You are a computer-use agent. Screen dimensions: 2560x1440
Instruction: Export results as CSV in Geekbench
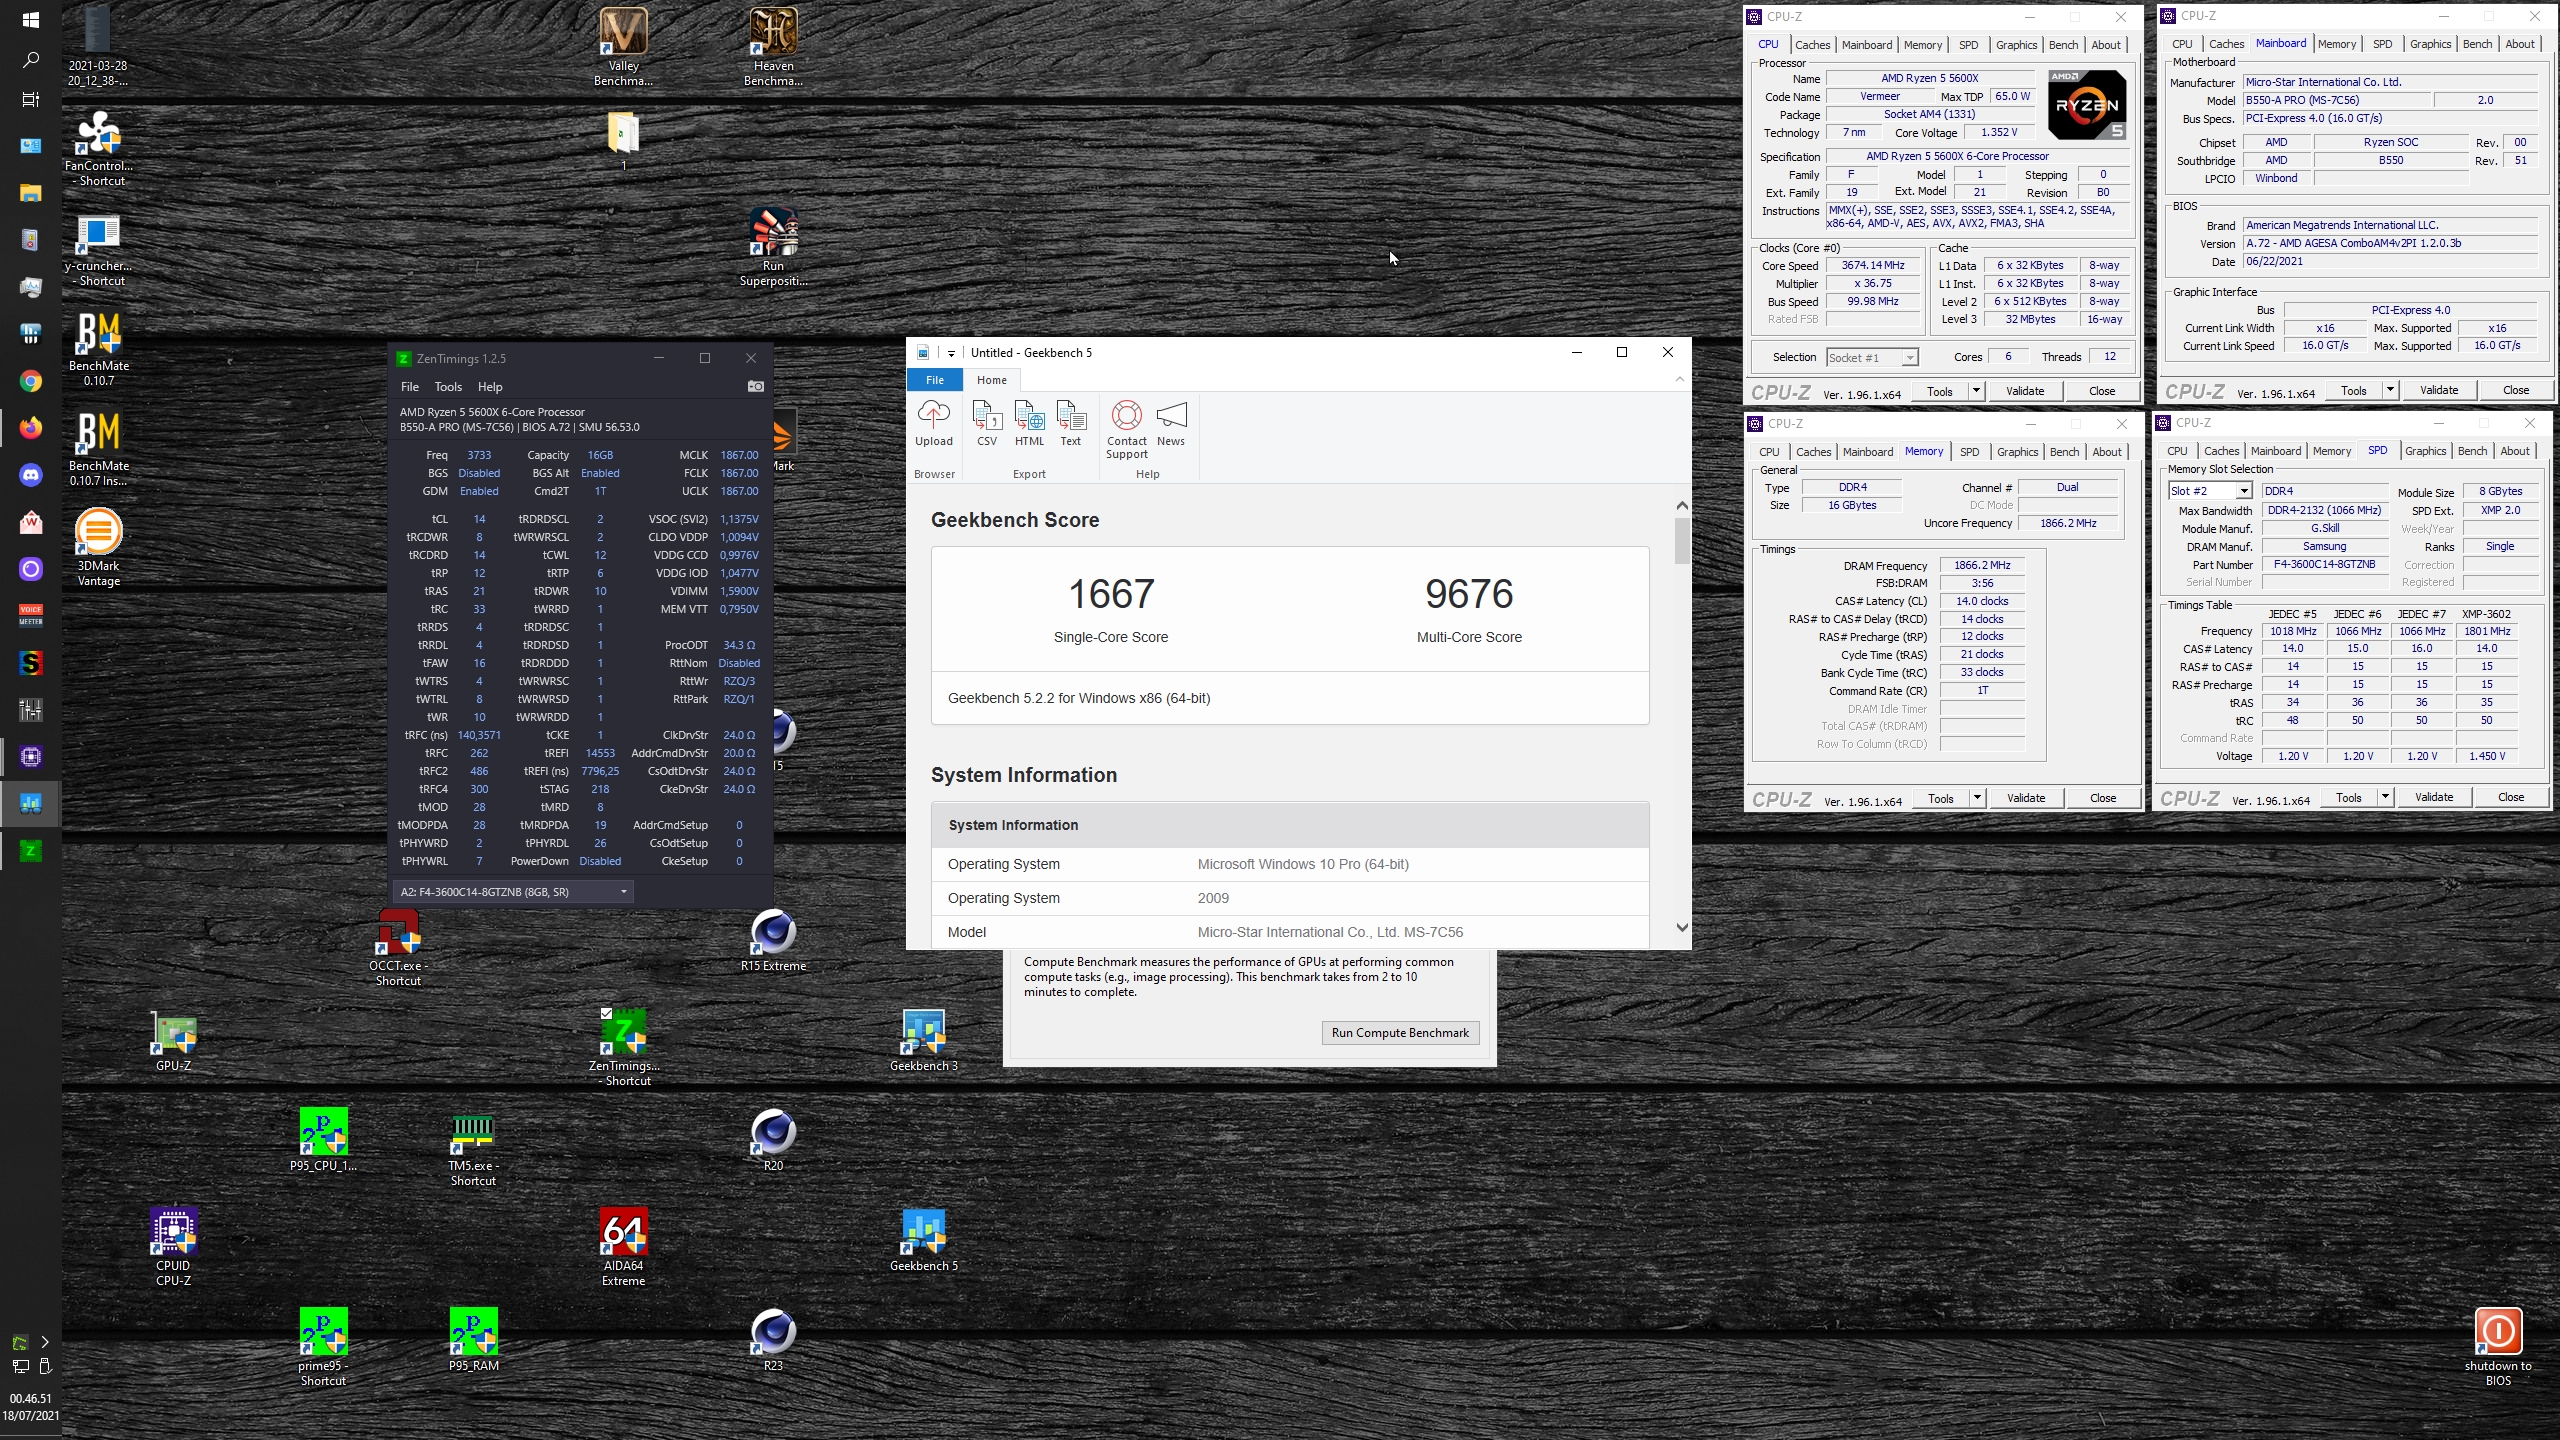987,424
